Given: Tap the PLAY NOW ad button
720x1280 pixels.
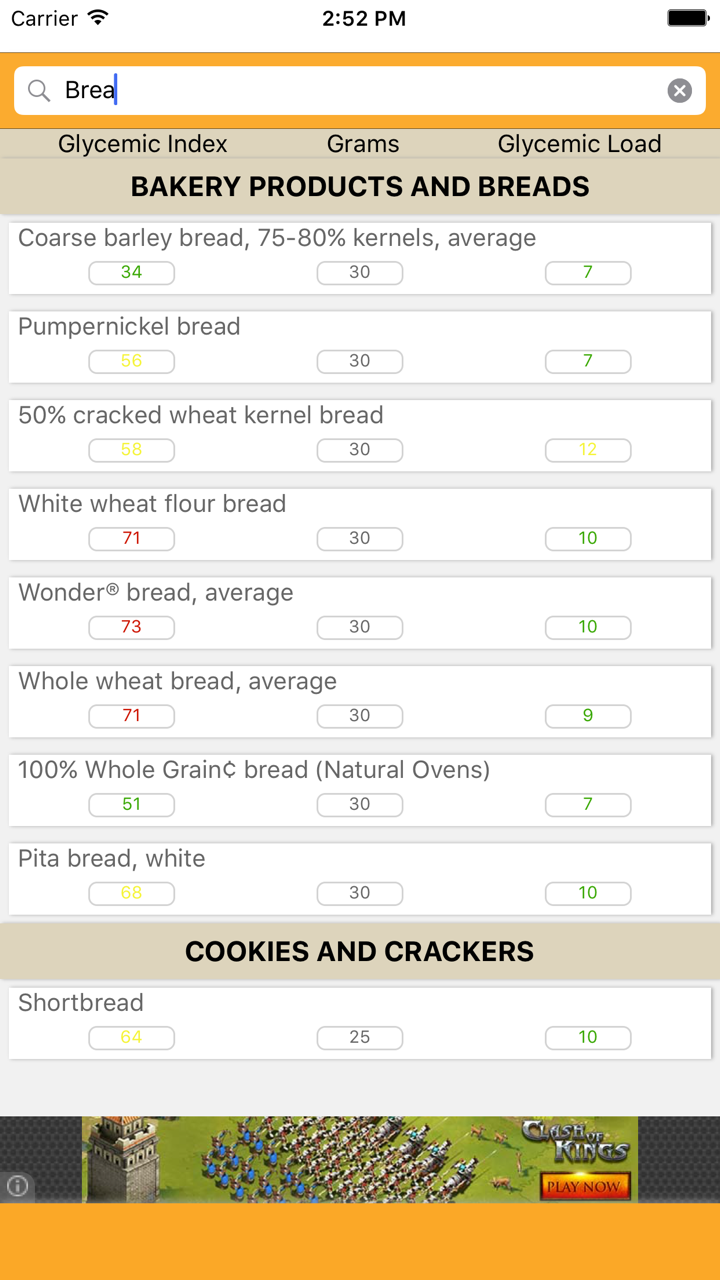Looking at the screenshot, I should [584, 1186].
